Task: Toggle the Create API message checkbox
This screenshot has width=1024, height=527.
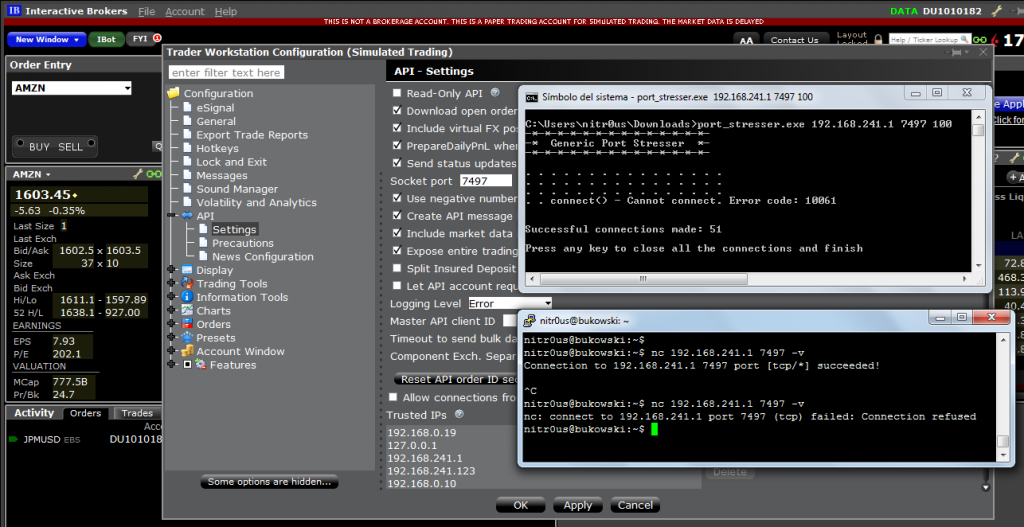Action: [x=396, y=216]
